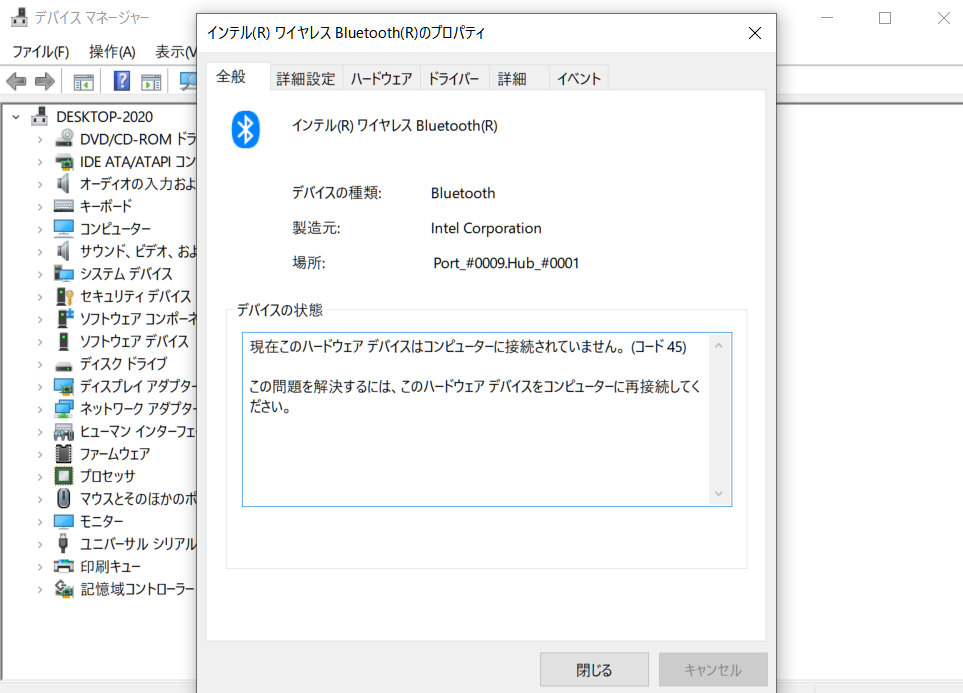
Task: Select the DESKTOP-2020 tree item label
Action: click(x=104, y=117)
